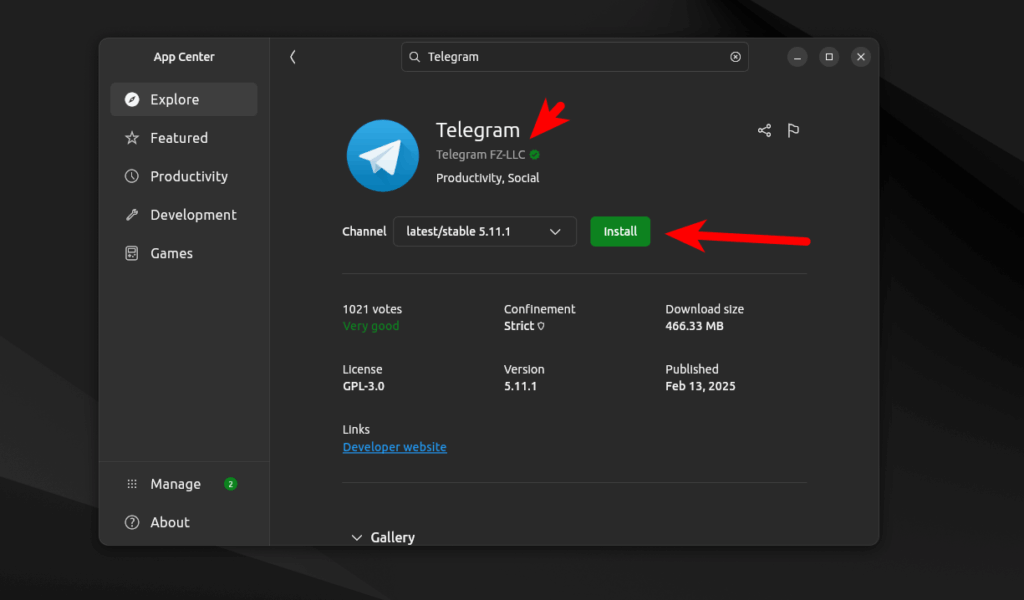
Task: Click the verified publisher checkmark badge
Action: [x=535, y=155]
